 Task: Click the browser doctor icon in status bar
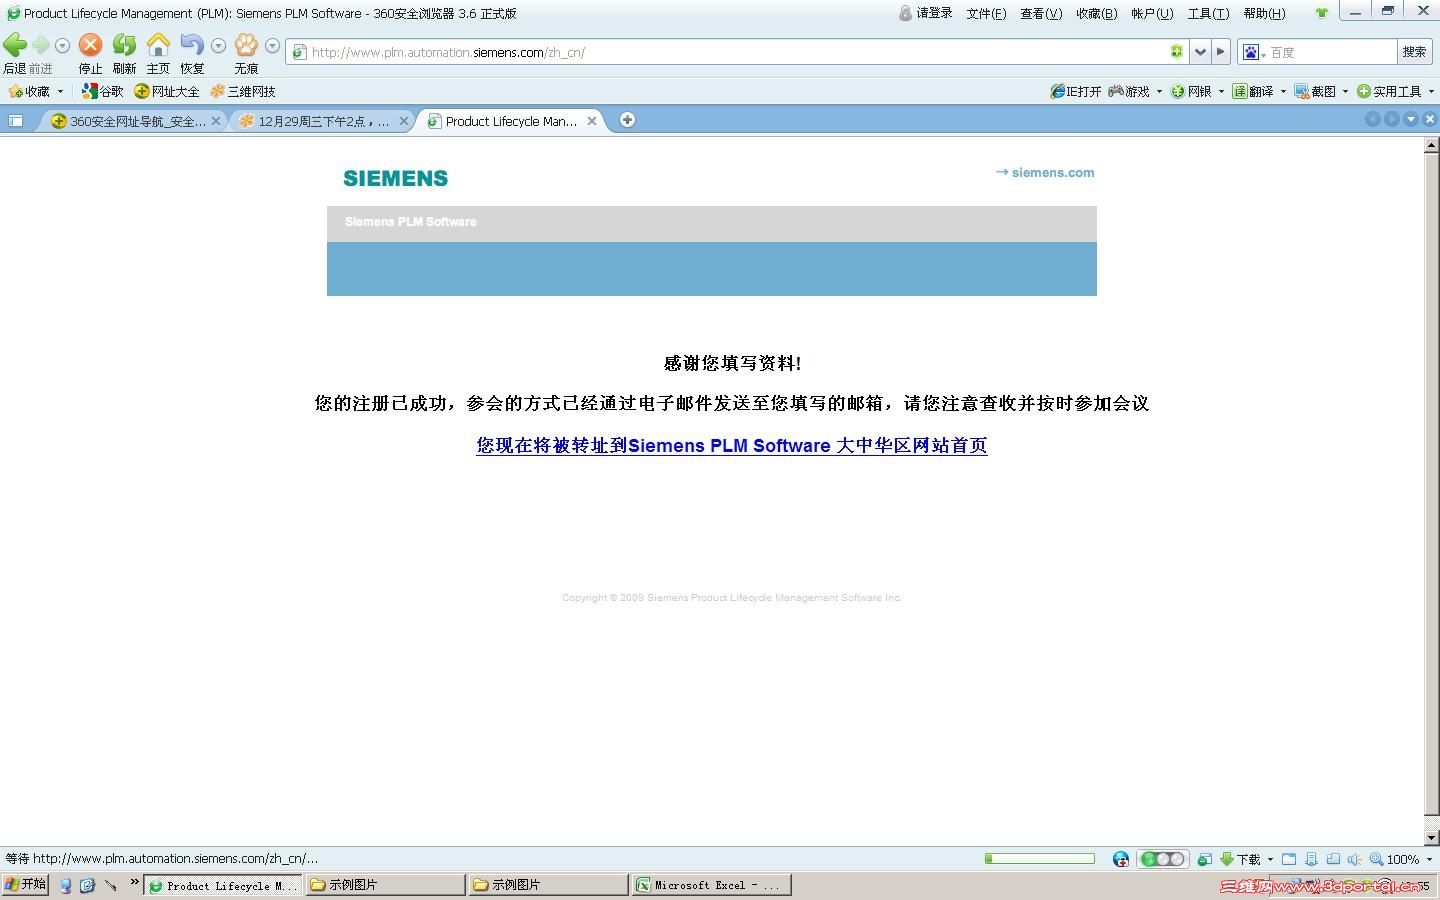tap(1121, 859)
